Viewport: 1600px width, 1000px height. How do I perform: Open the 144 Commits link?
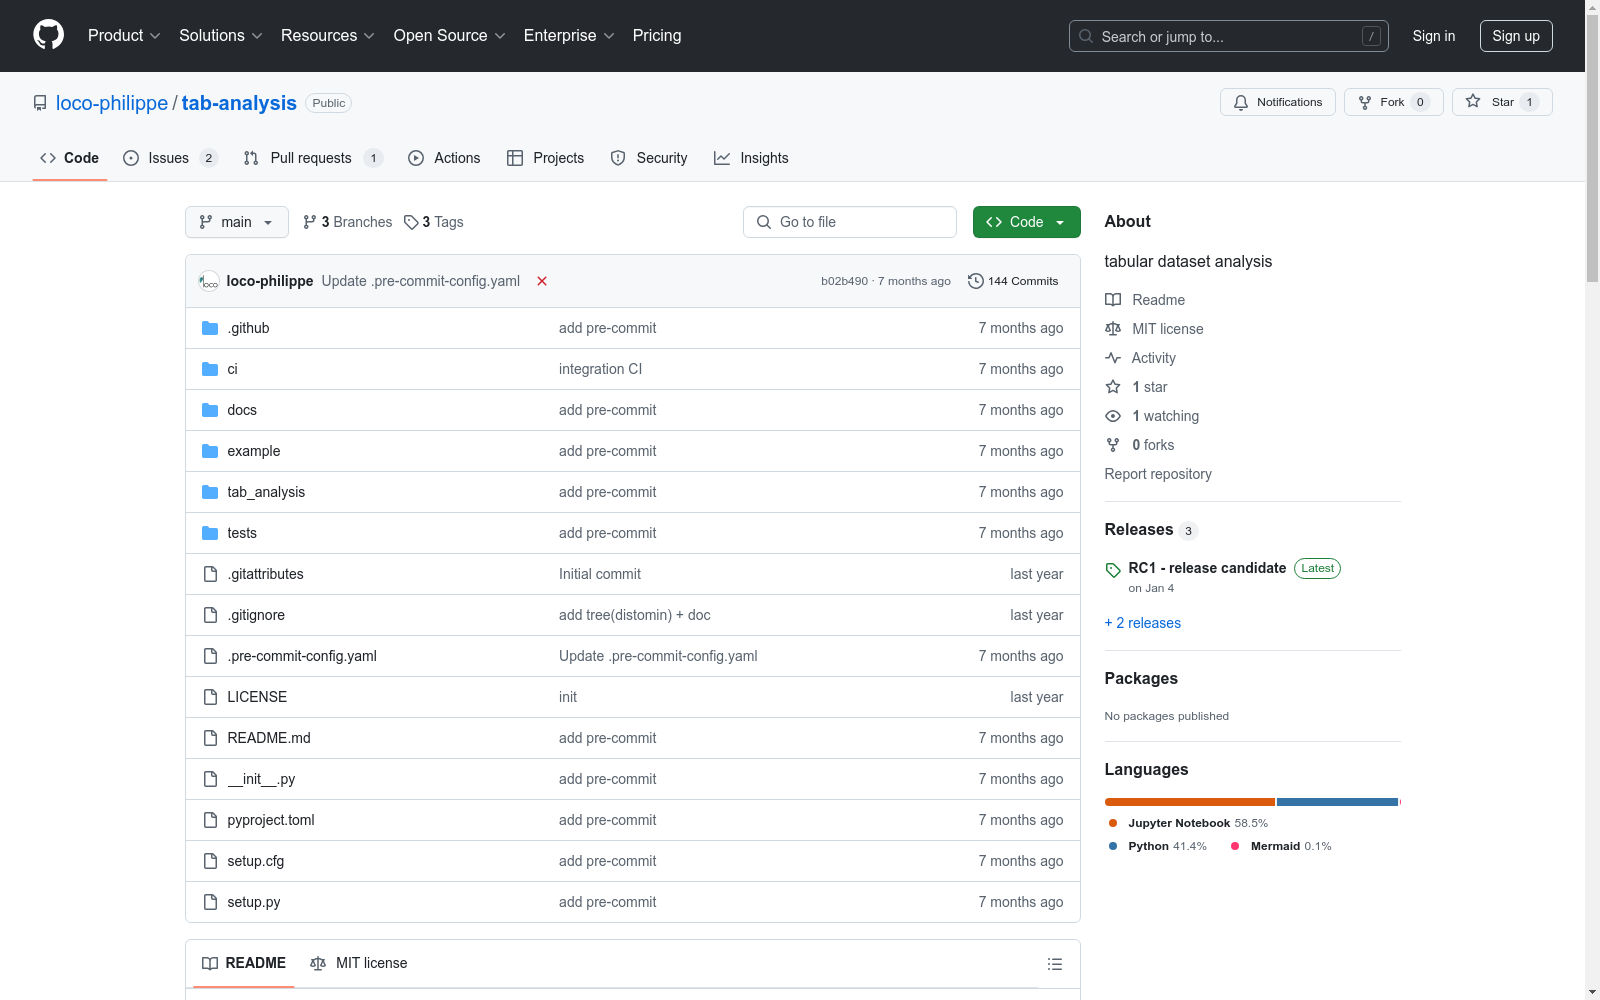[1013, 281]
